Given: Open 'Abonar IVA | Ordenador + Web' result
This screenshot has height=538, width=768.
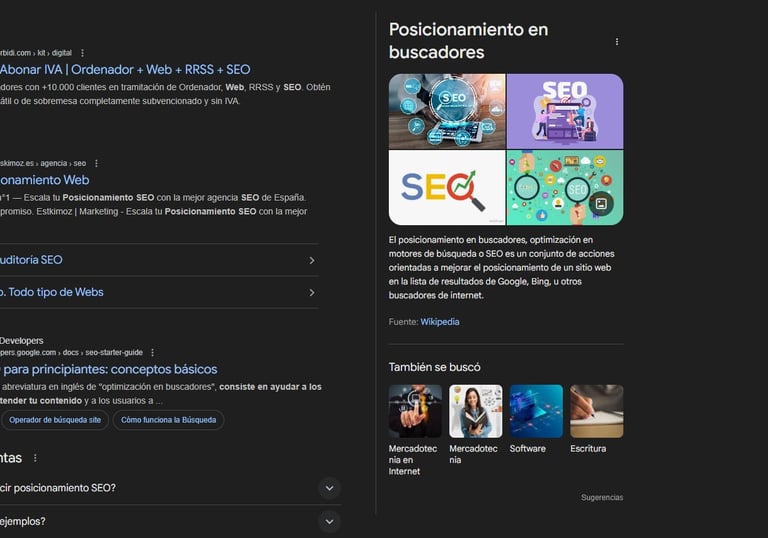Looking at the screenshot, I should pos(125,70).
